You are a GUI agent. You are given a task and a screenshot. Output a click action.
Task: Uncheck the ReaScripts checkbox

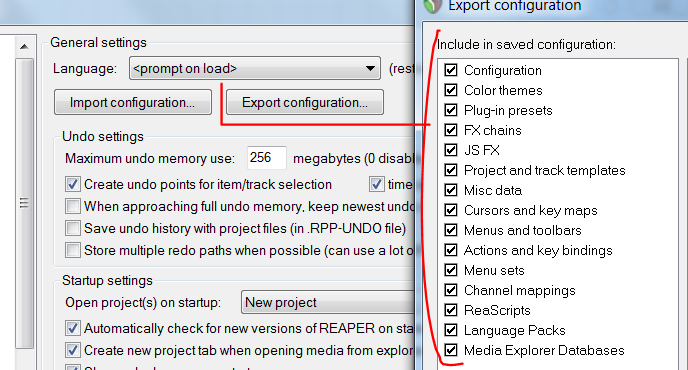451,310
